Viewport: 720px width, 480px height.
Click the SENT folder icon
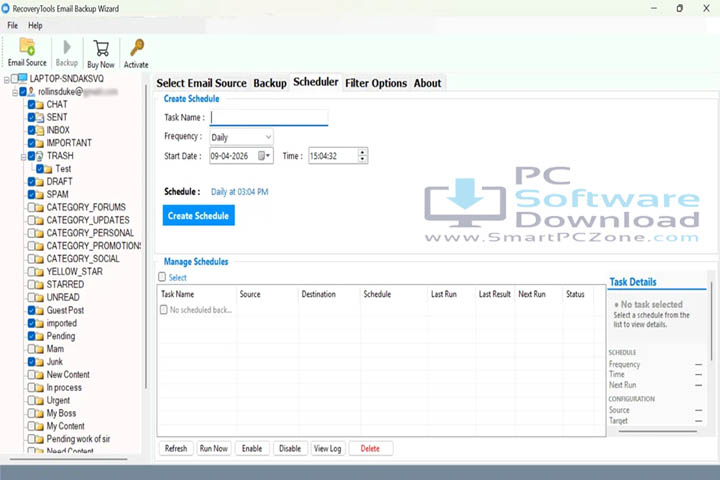(40, 118)
